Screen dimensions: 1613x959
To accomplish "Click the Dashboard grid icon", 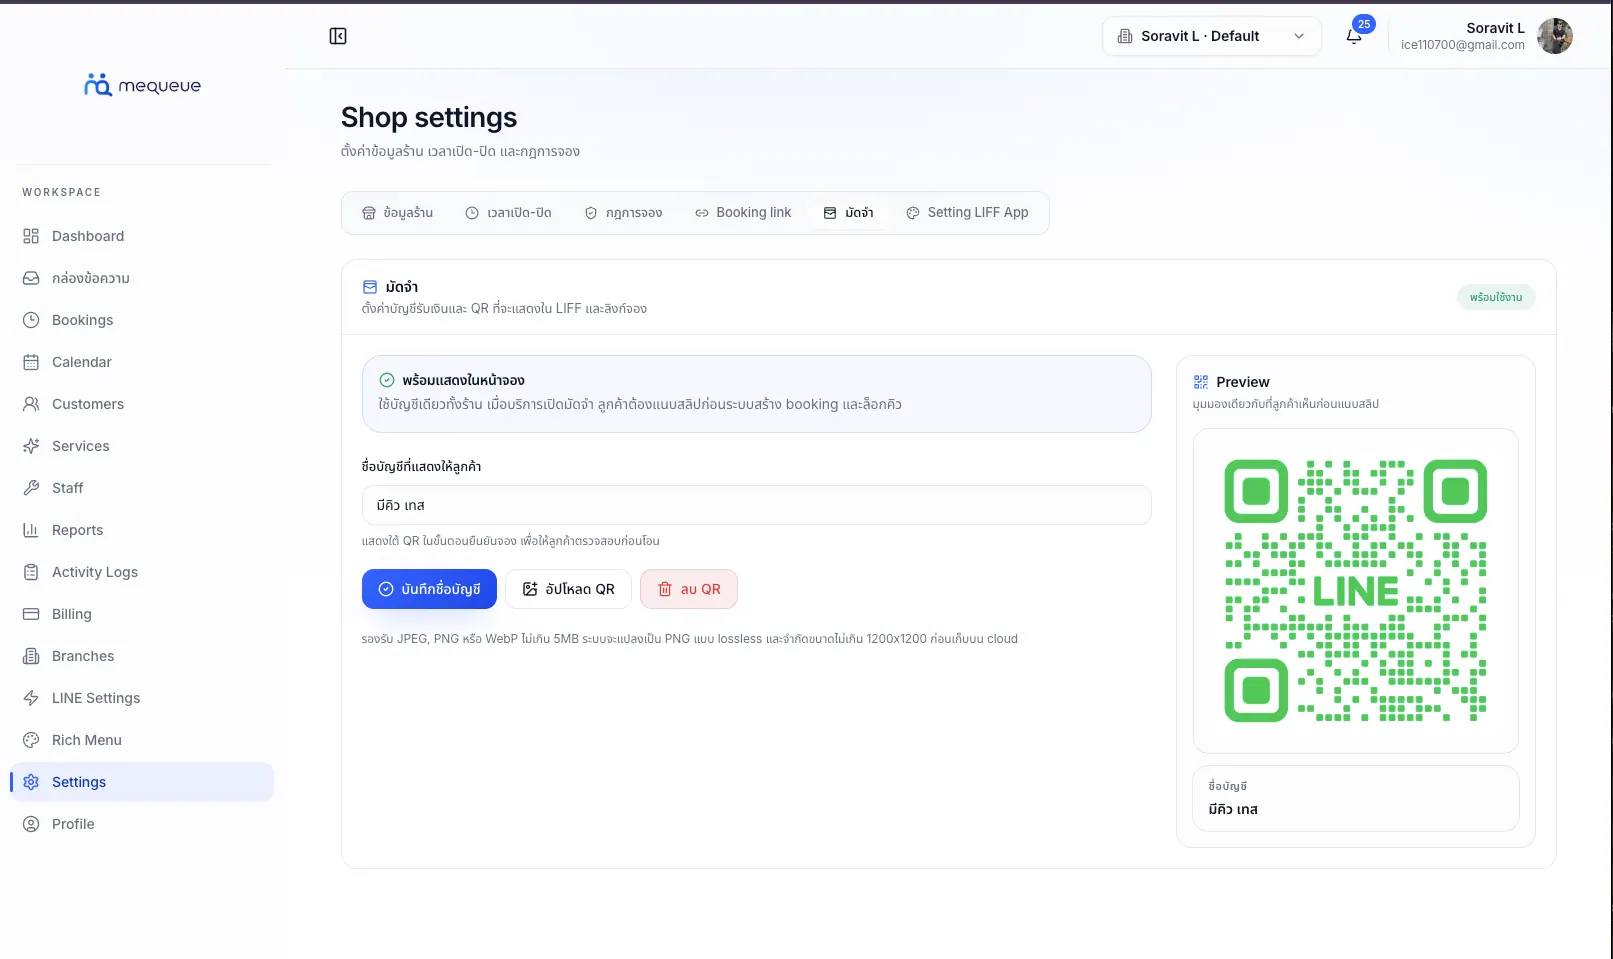I will pyautogui.click(x=31, y=236).
